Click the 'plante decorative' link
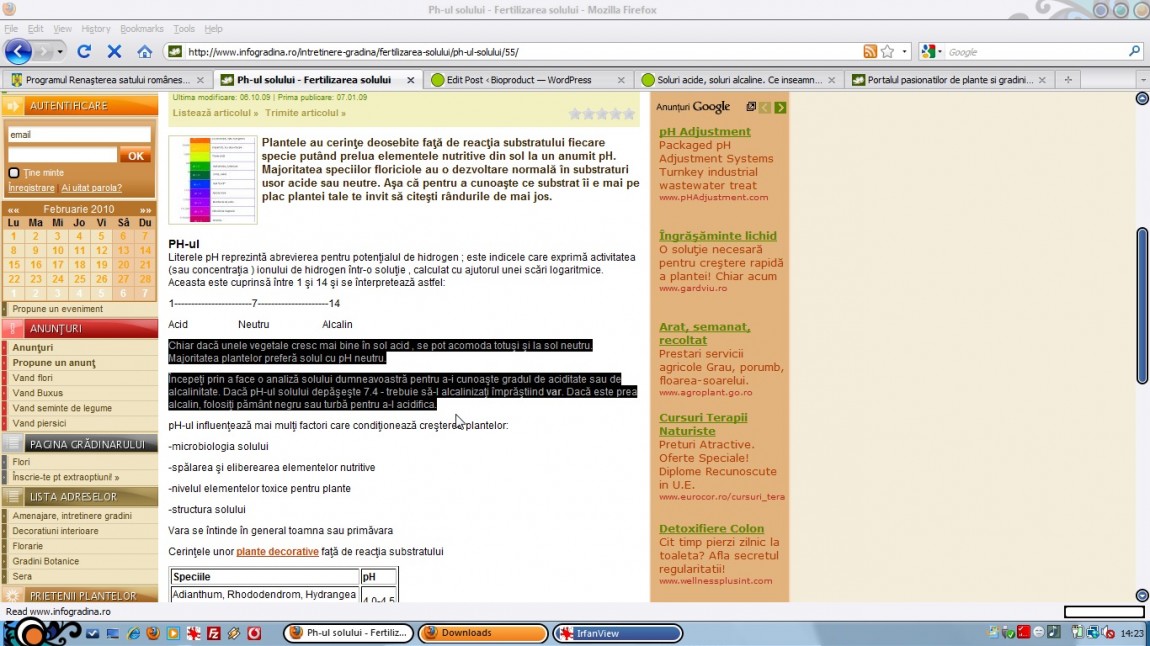 (x=277, y=551)
